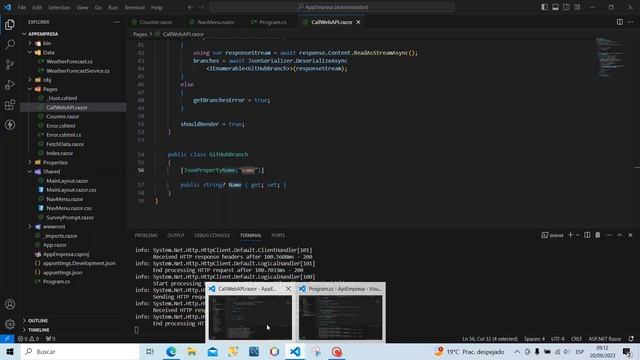Switch to the NavMenu.razor editor tab
This screenshot has height=360, width=640.
point(216,22)
